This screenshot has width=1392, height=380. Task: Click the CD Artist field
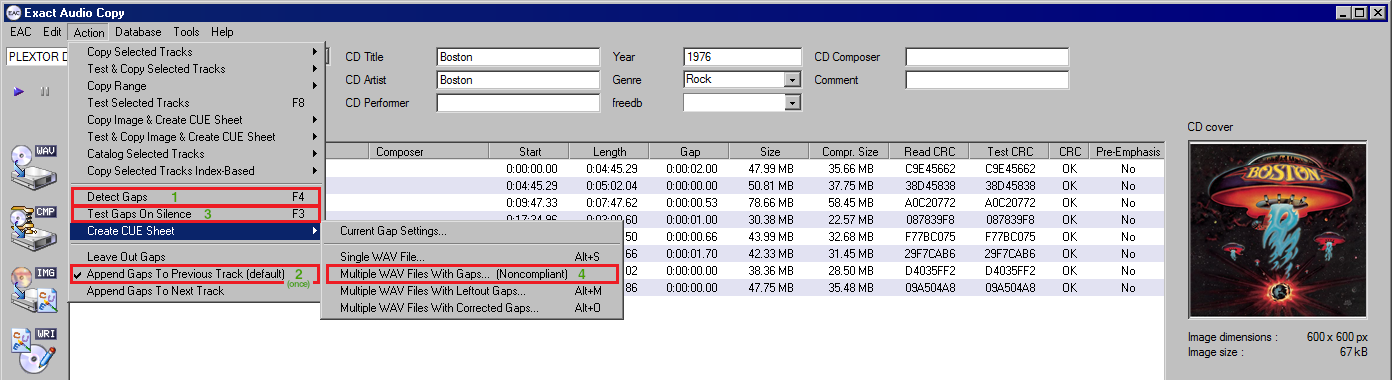coord(518,80)
